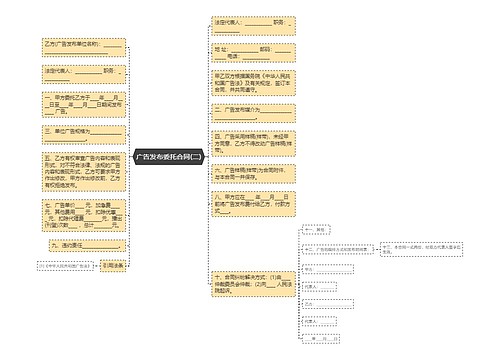Select node 九、违约责任
The image size is (500, 360).
click(x=87, y=246)
